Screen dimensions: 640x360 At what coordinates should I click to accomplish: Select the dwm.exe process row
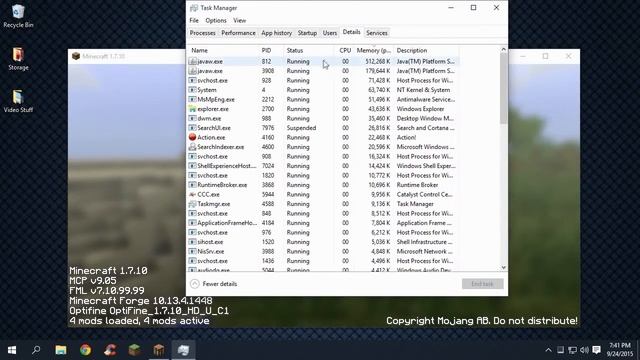323,118
